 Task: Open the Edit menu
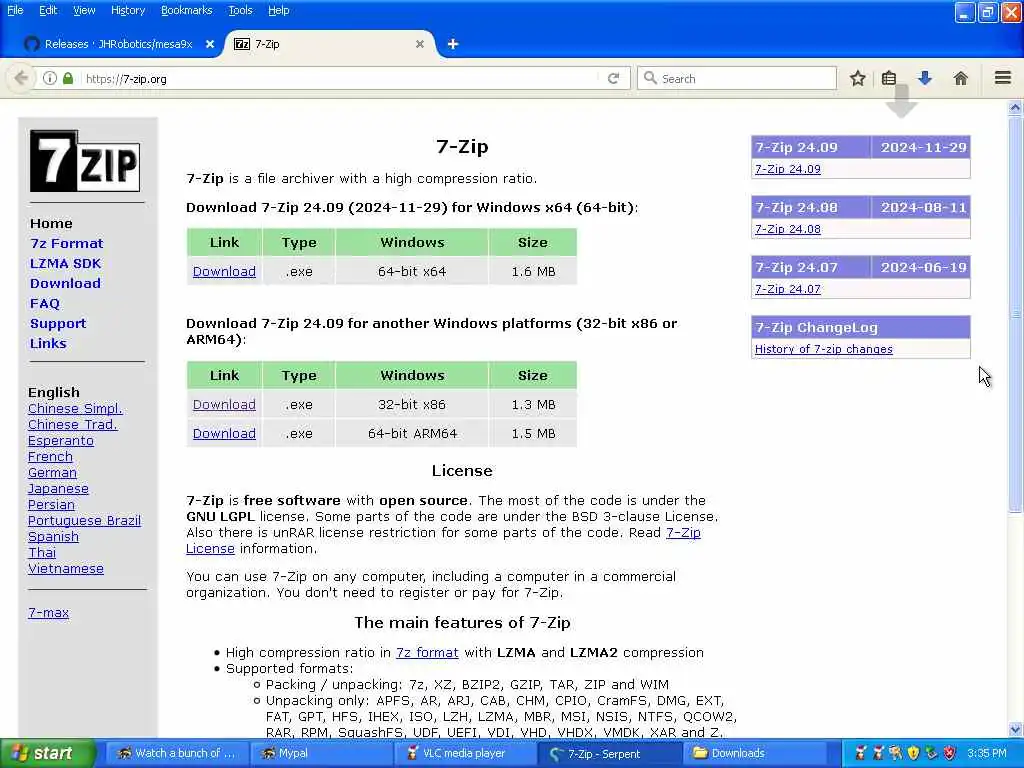[x=48, y=10]
